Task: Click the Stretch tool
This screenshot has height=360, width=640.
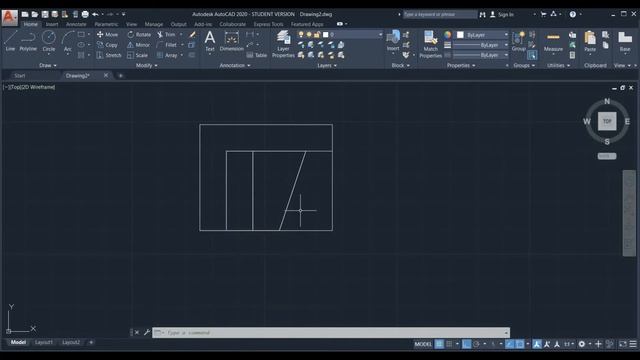Action: 109,55
